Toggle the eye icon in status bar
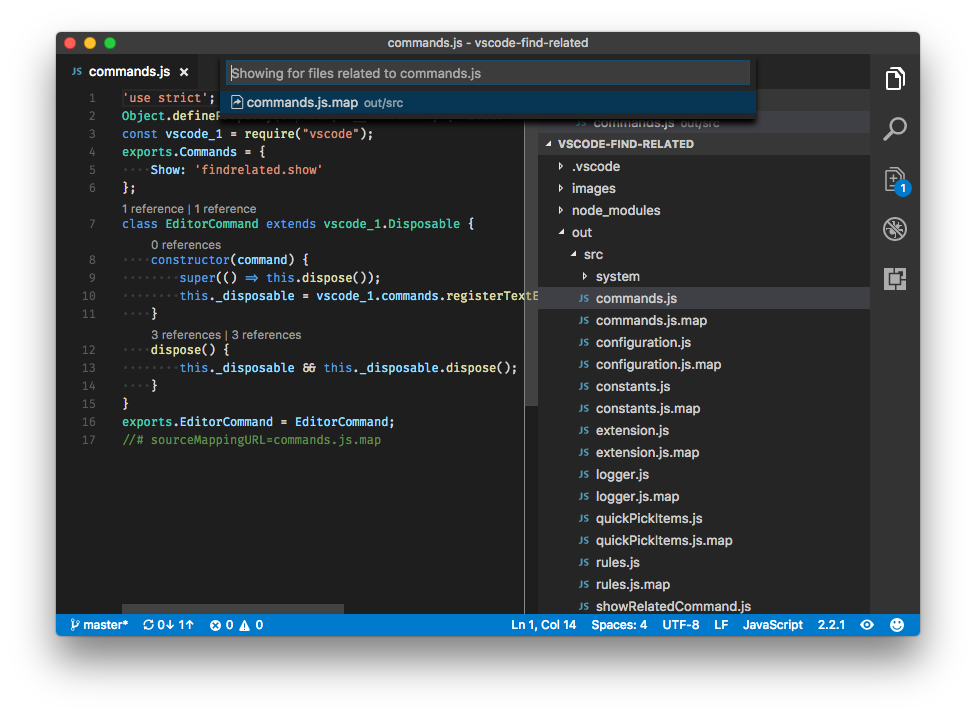 866,624
